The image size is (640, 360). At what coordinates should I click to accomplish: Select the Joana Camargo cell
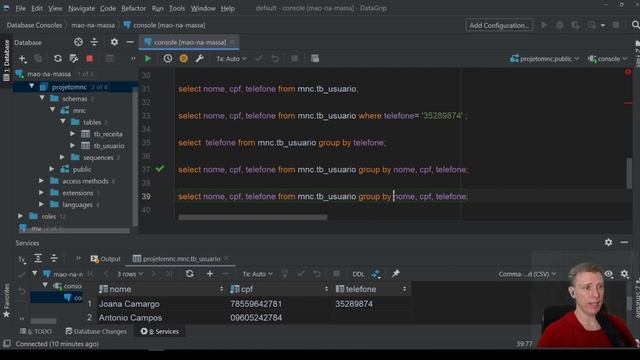point(161,304)
